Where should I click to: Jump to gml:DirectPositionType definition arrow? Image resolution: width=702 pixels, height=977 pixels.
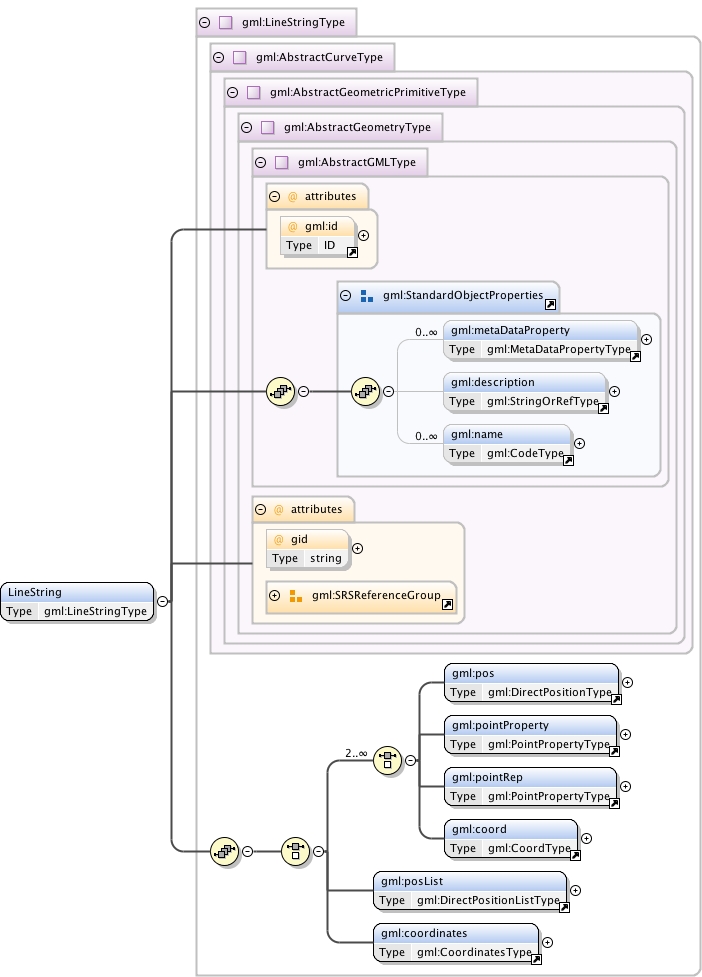(616, 699)
